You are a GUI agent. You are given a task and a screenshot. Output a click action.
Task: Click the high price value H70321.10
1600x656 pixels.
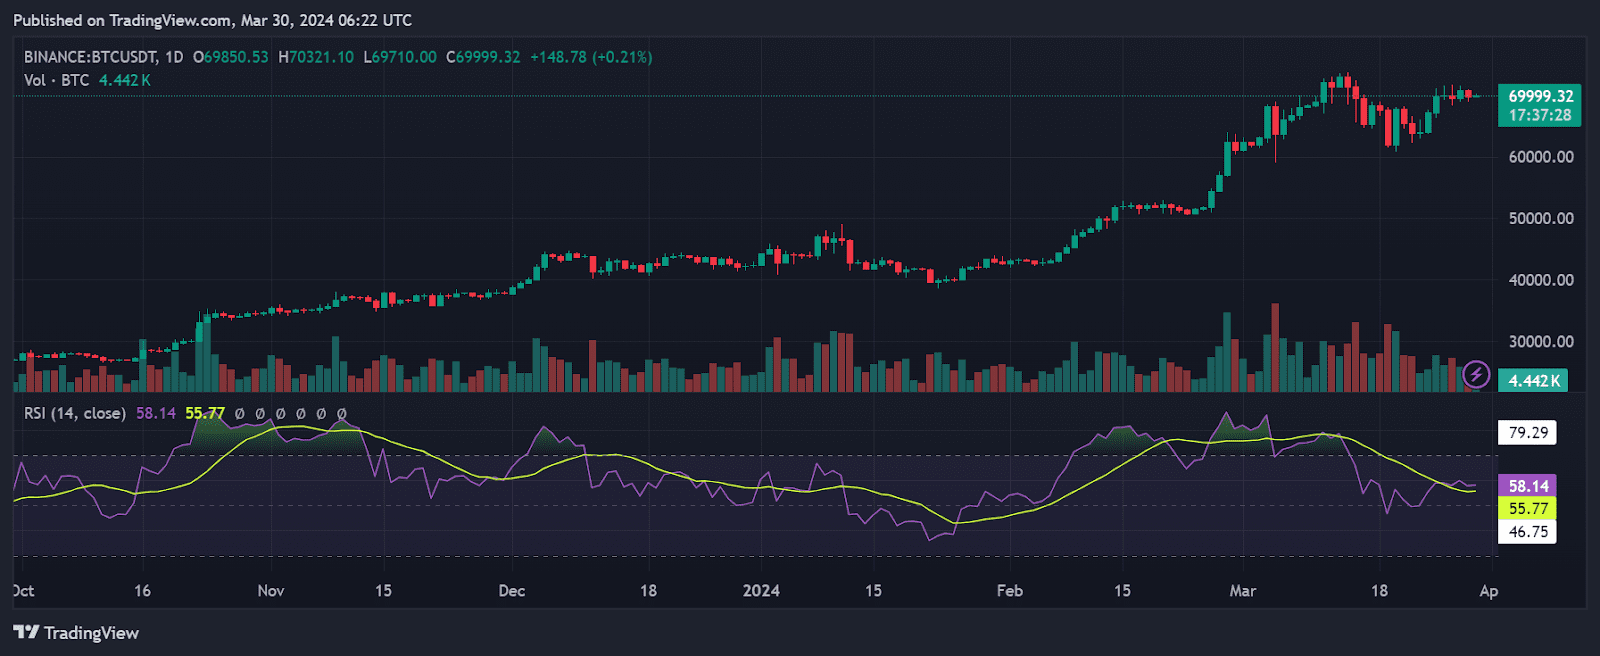[x=316, y=57]
